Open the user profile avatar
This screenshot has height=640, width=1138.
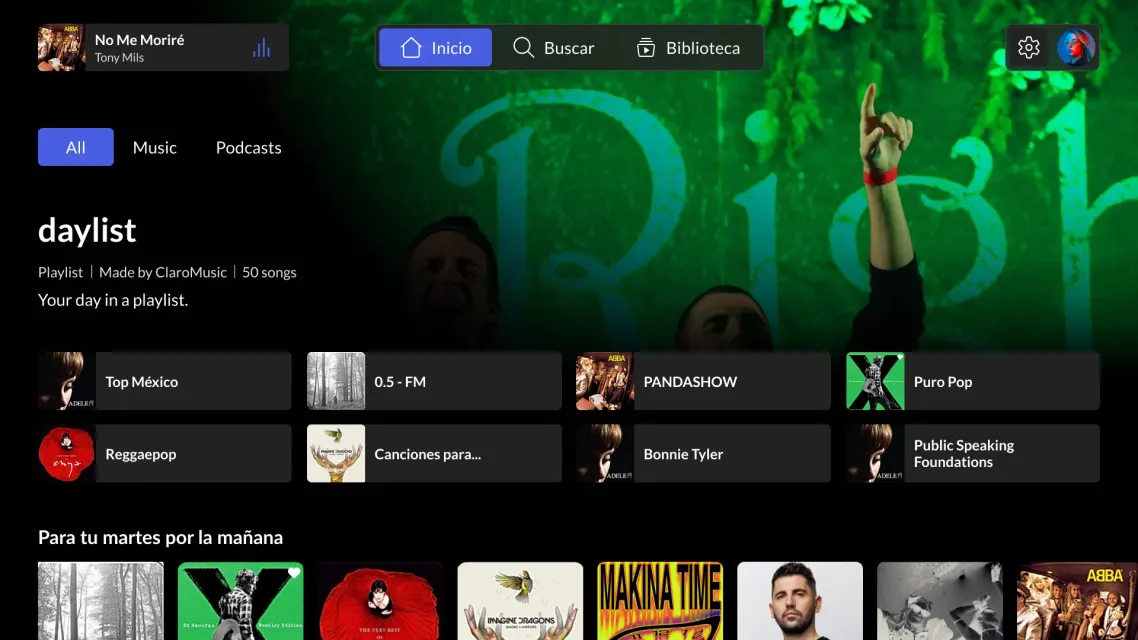1076,48
